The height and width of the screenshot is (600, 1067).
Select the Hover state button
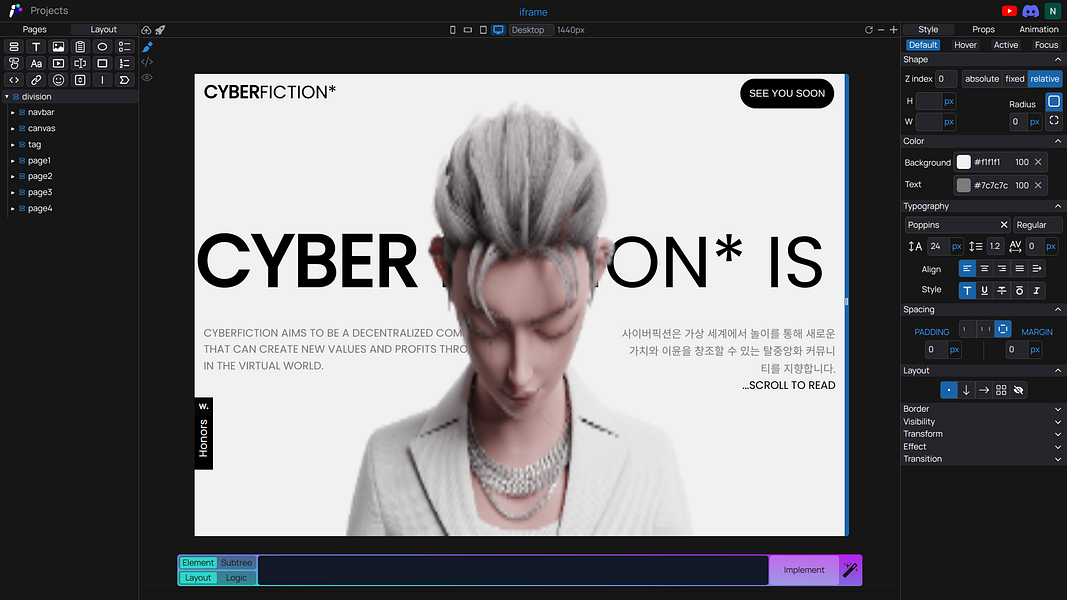pyautogui.click(x=965, y=44)
